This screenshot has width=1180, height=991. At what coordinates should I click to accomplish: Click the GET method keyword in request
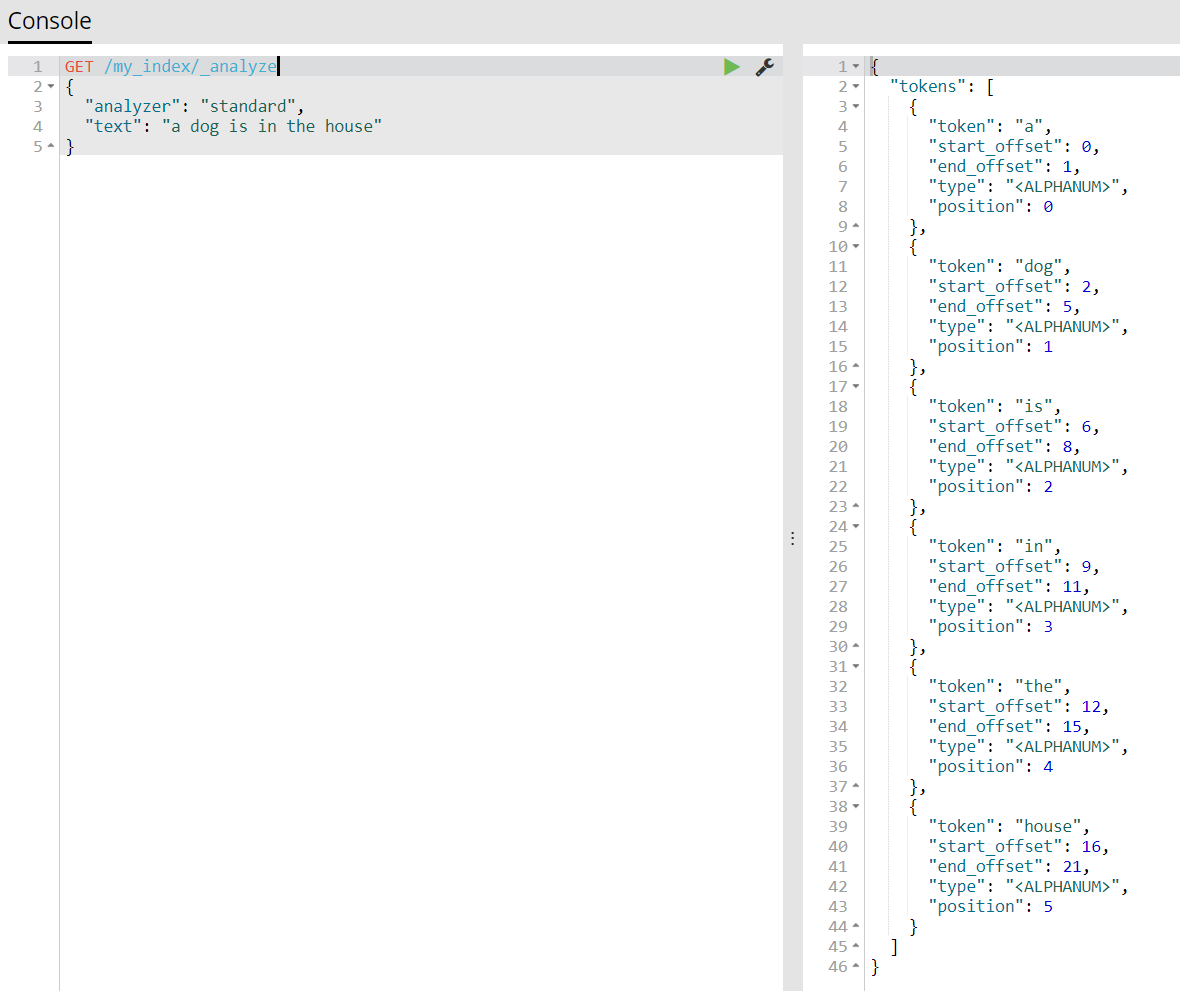(x=79, y=67)
